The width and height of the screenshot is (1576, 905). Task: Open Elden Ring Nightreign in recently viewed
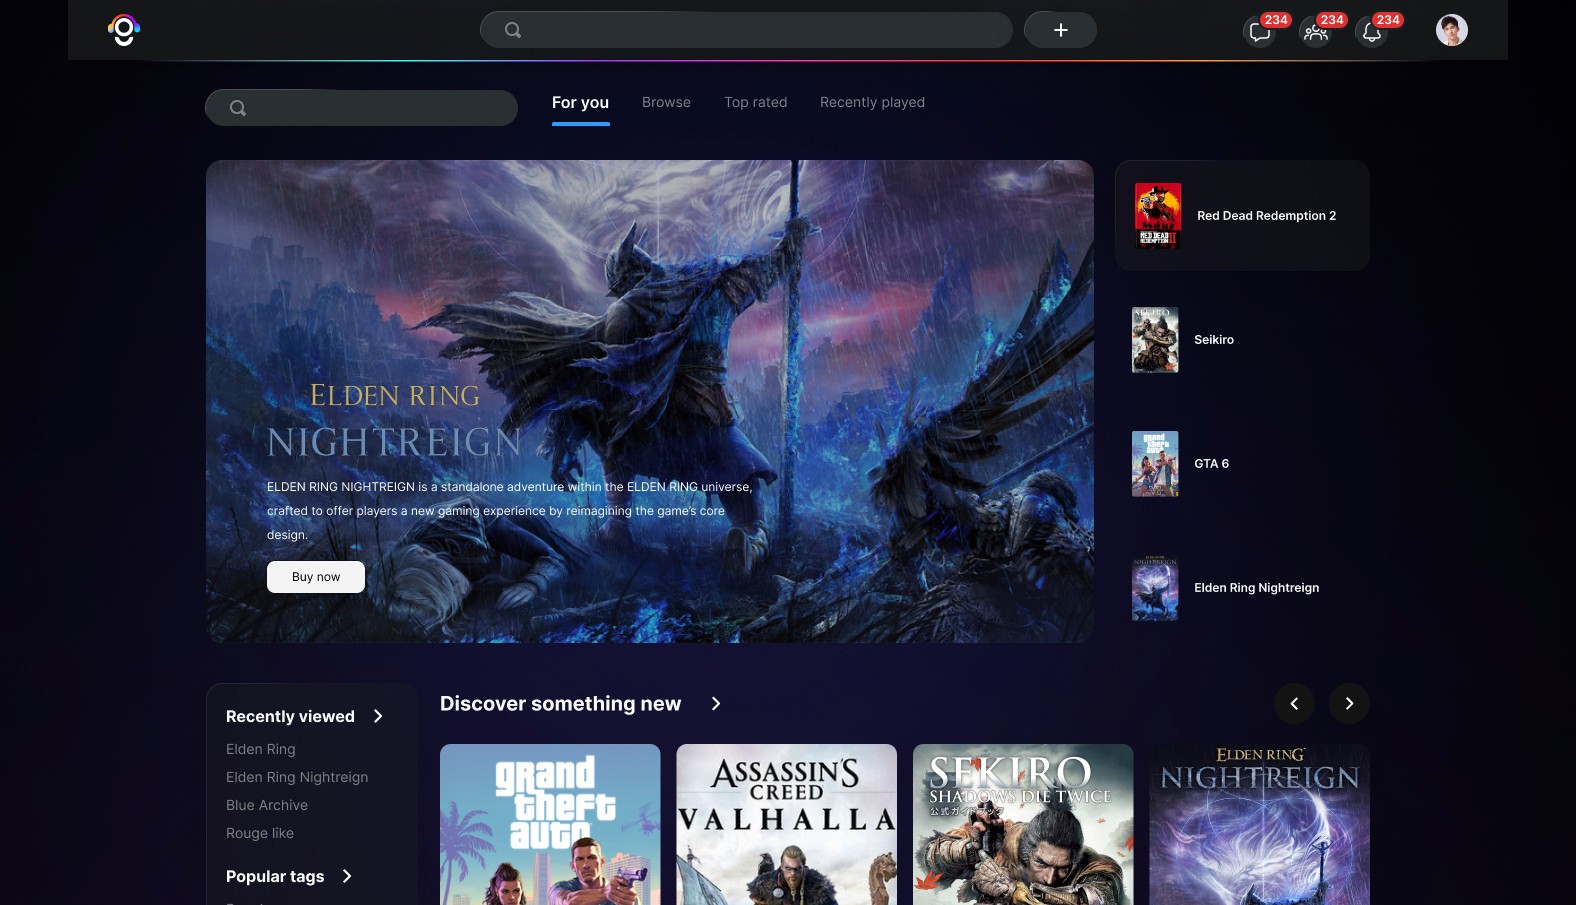coord(297,777)
